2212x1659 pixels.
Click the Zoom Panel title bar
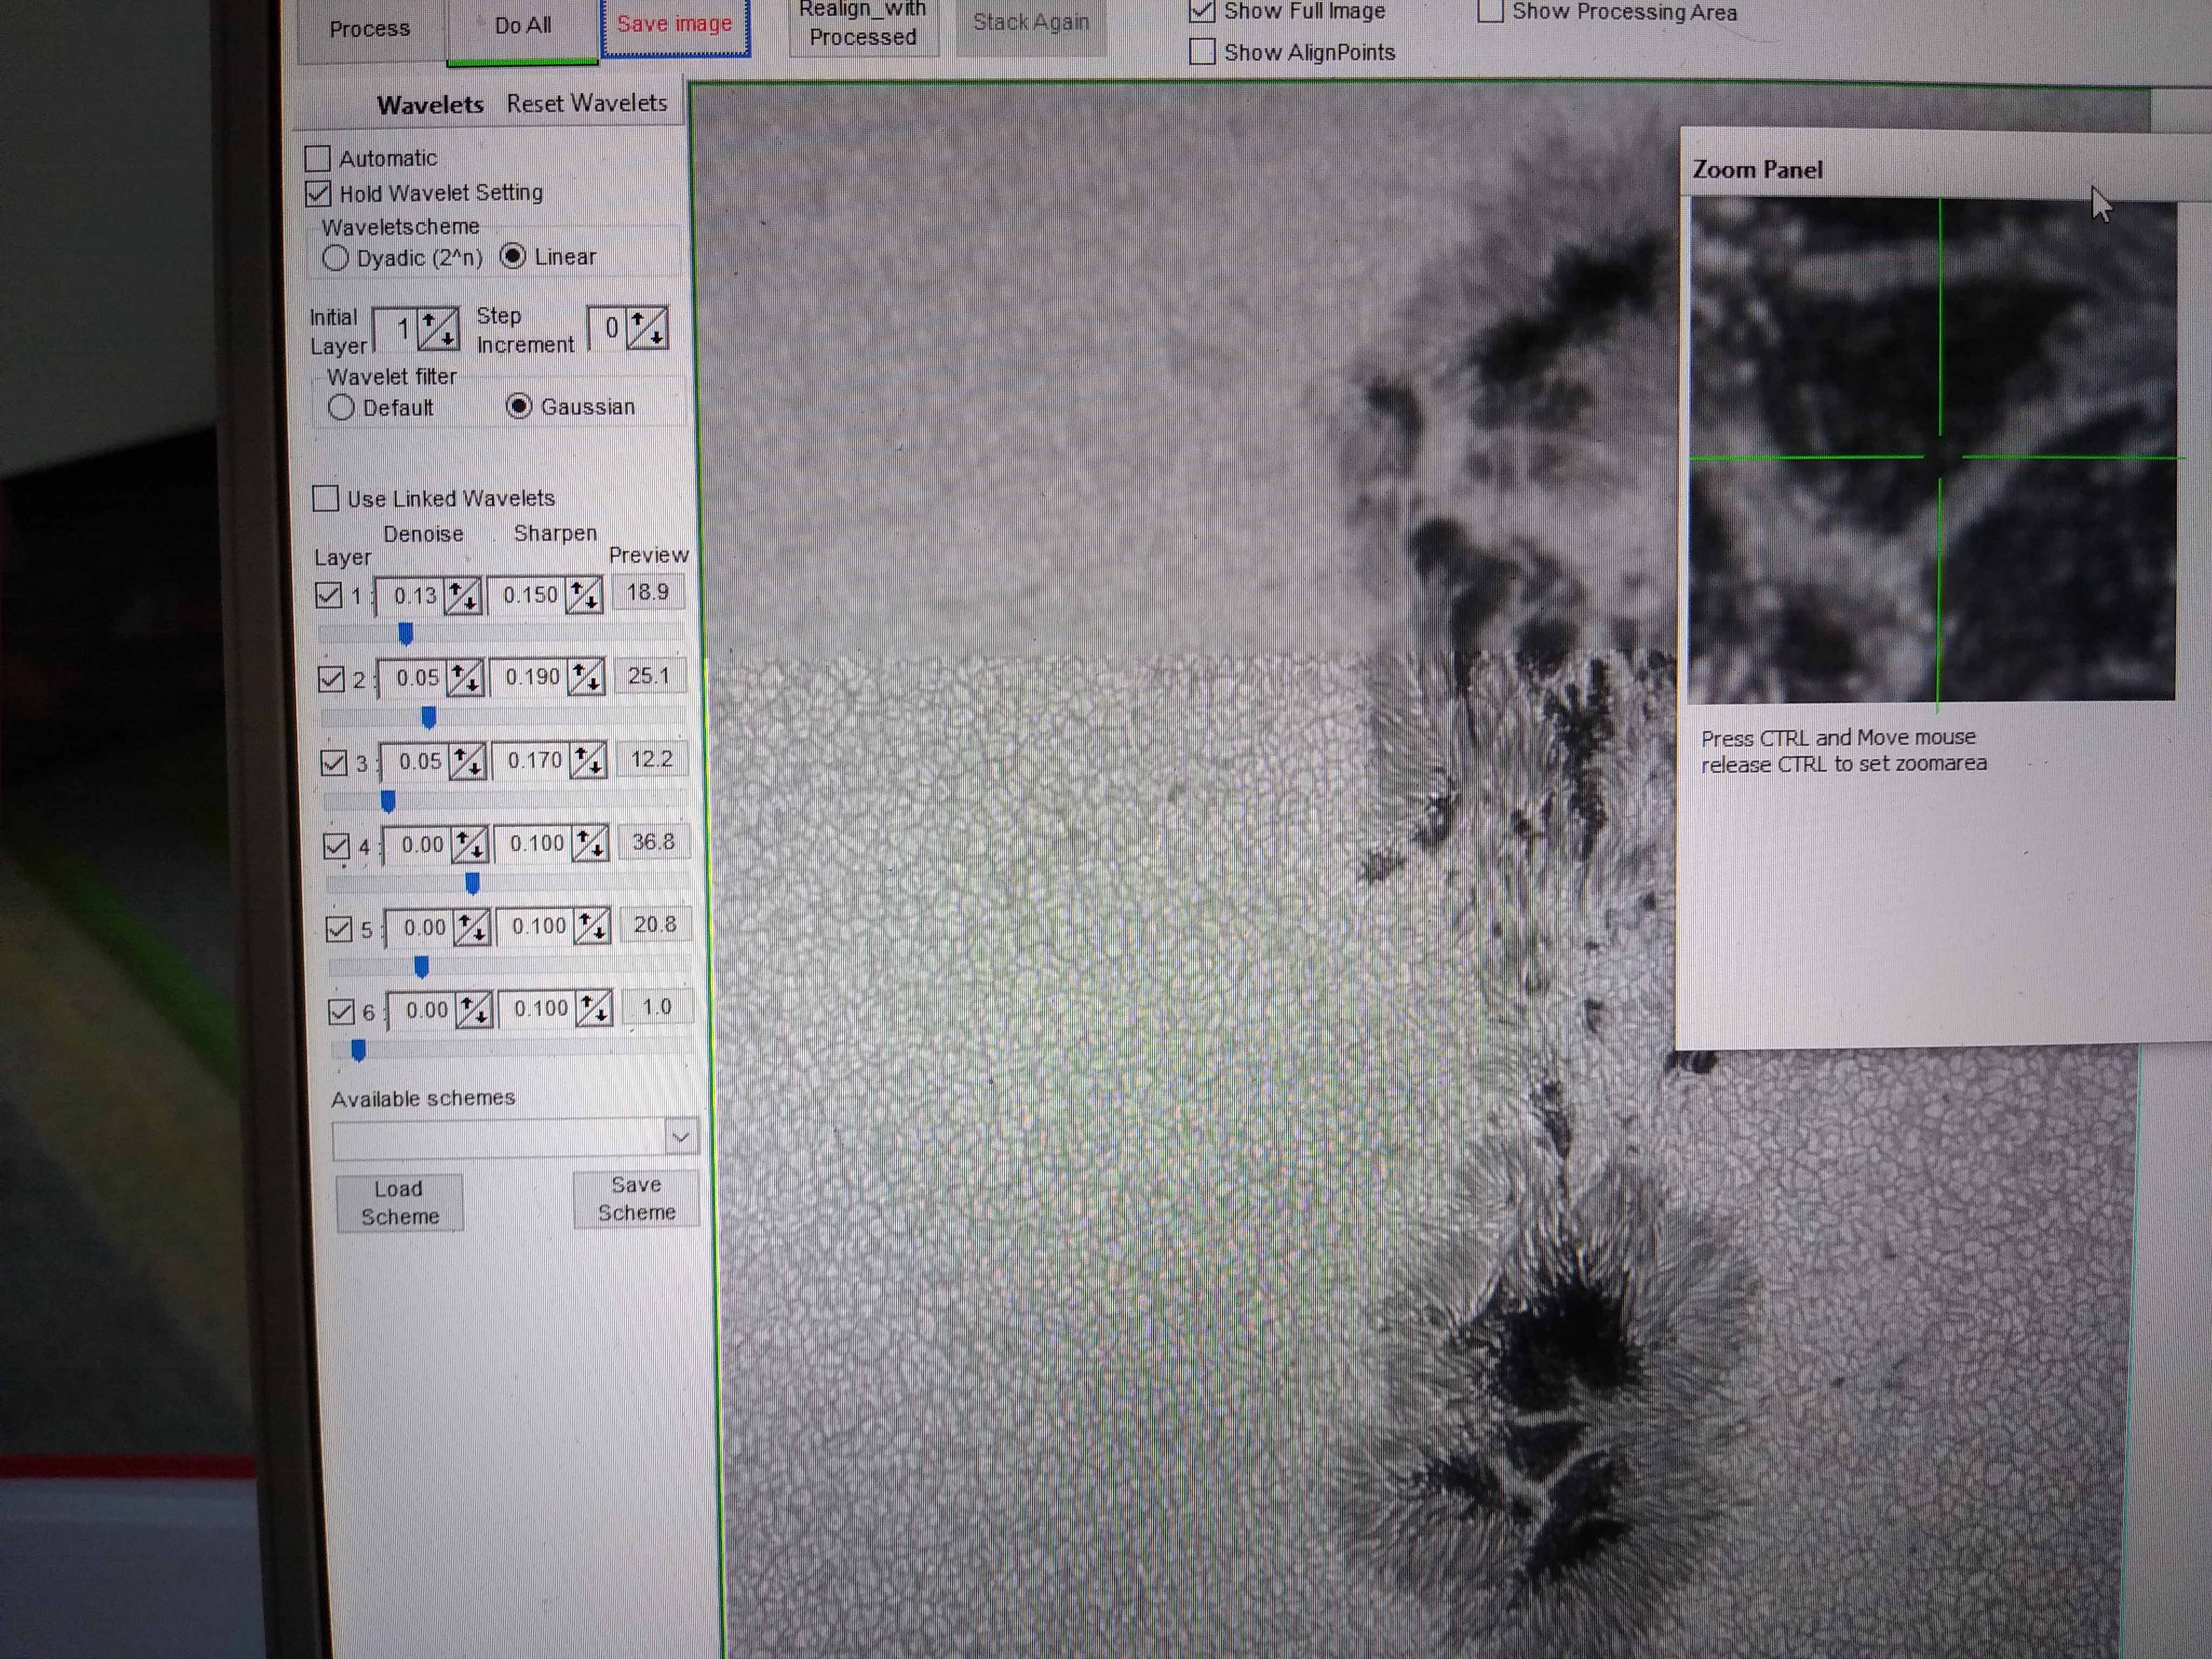[1945, 164]
